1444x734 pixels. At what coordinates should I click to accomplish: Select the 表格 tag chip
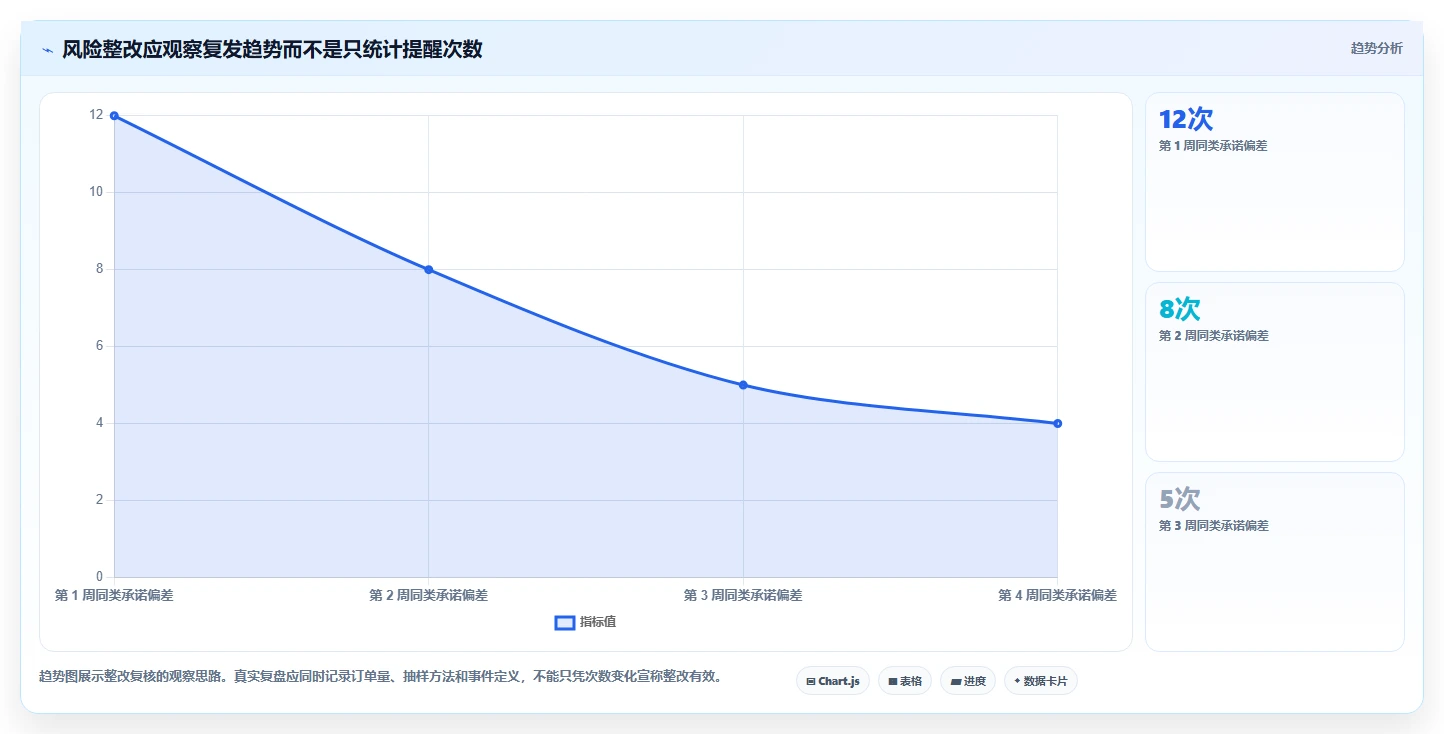click(905, 681)
